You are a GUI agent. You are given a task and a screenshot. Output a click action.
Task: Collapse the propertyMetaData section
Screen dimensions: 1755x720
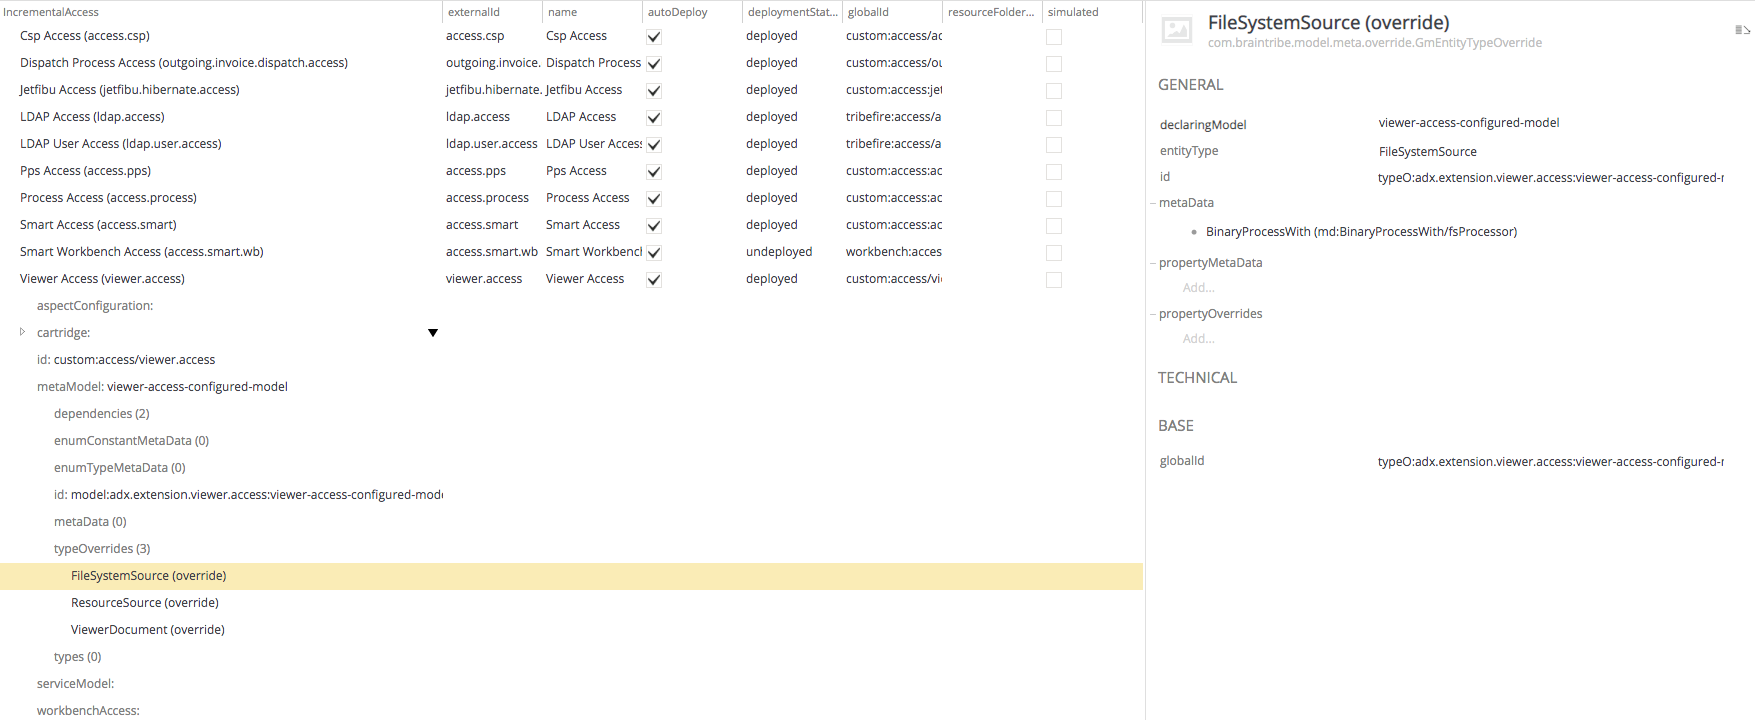click(1153, 263)
